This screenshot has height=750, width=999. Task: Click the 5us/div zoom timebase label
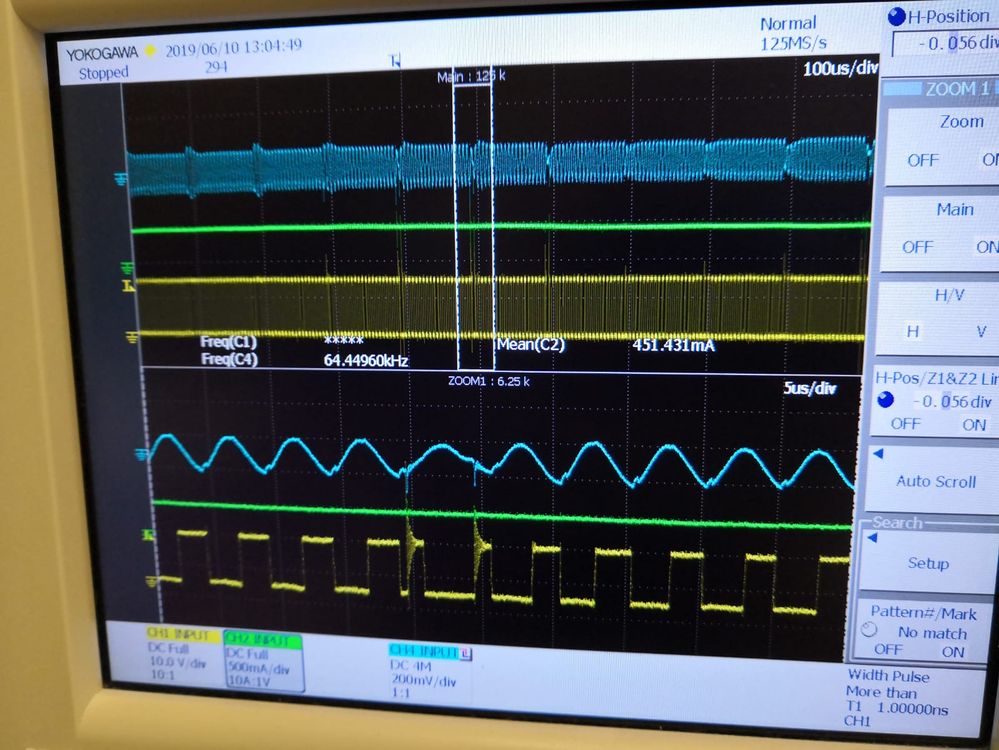pyautogui.click(x=809, y=388)
